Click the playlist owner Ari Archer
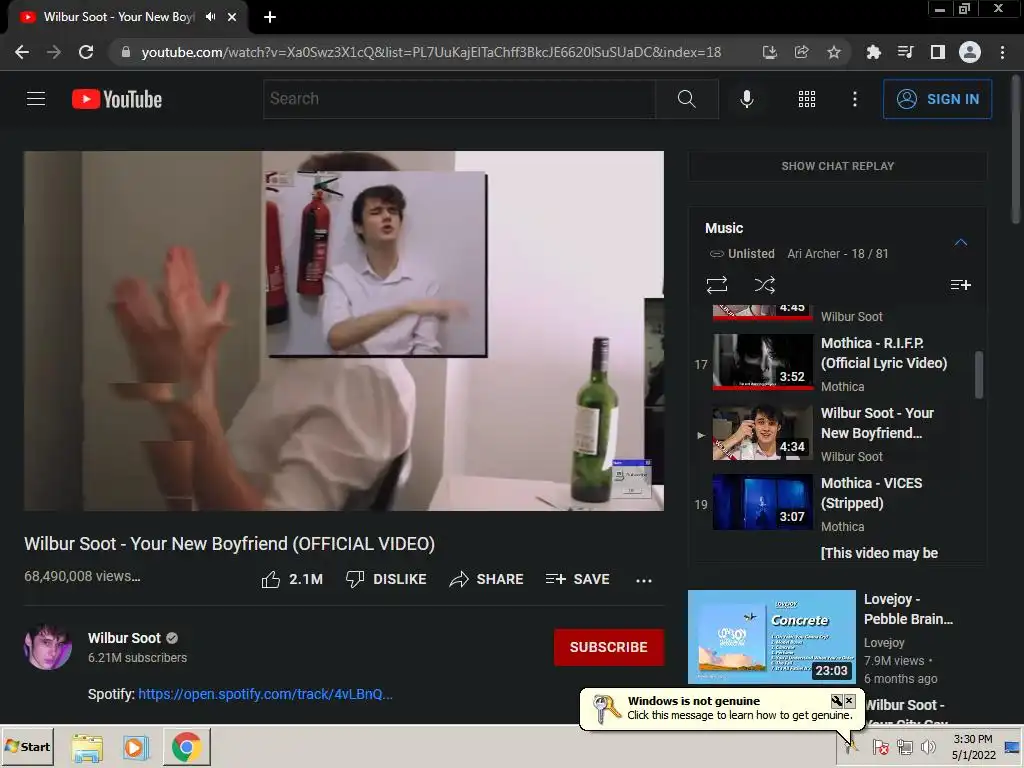Viewport: 1024px width, 768px height. [x=814, y=253]
